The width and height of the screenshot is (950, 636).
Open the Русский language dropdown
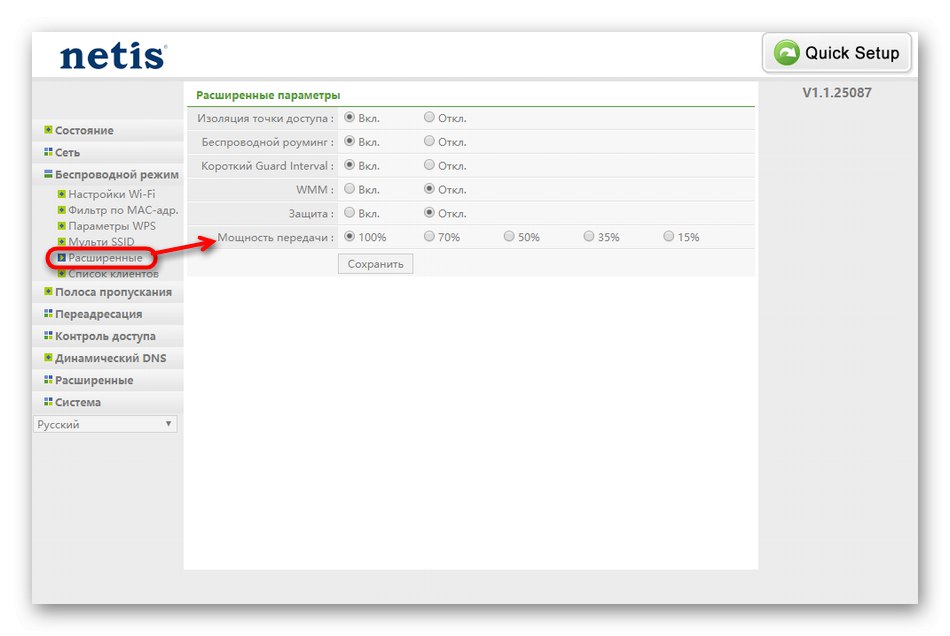point(105,424)
